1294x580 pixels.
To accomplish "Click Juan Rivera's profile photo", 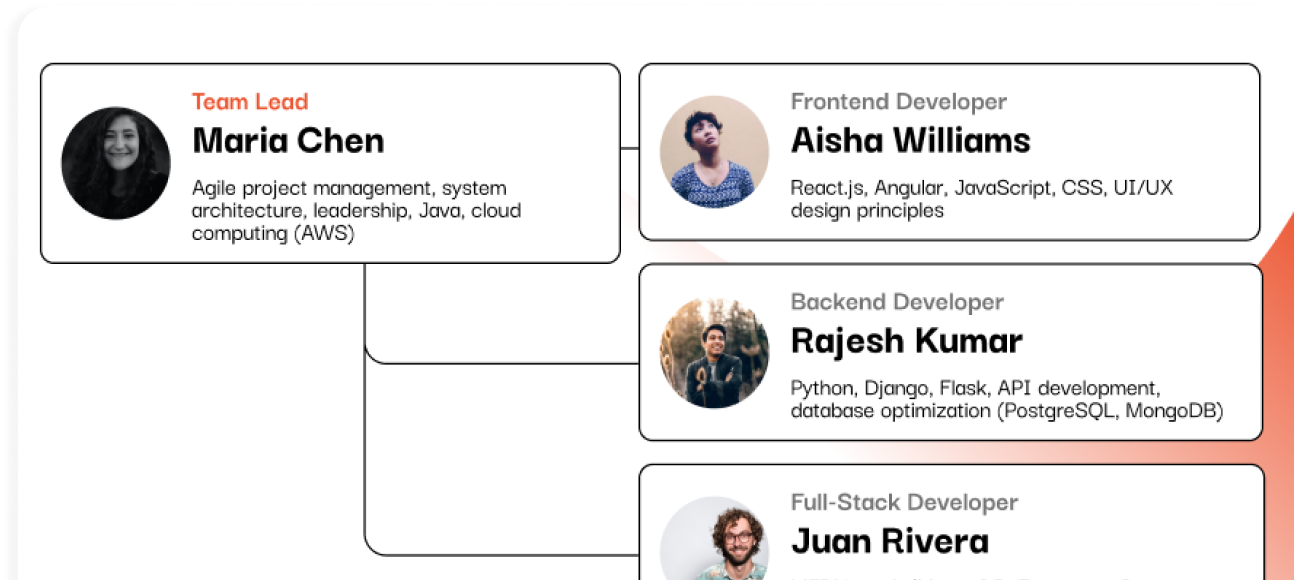I will point(714,540).
